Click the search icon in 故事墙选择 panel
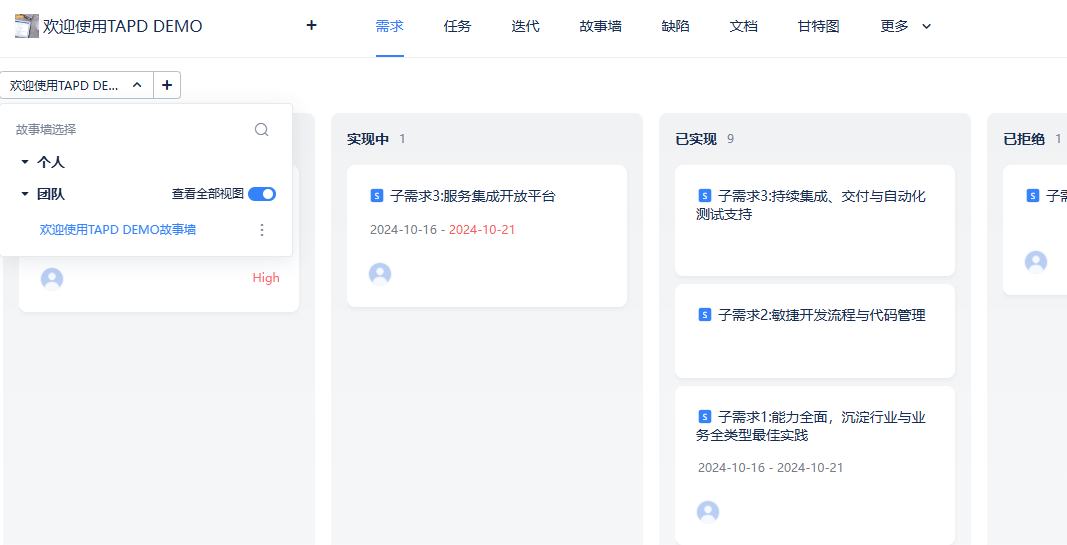The width and height of the screenshot is (1067, 545). click(x=261, y=129)
